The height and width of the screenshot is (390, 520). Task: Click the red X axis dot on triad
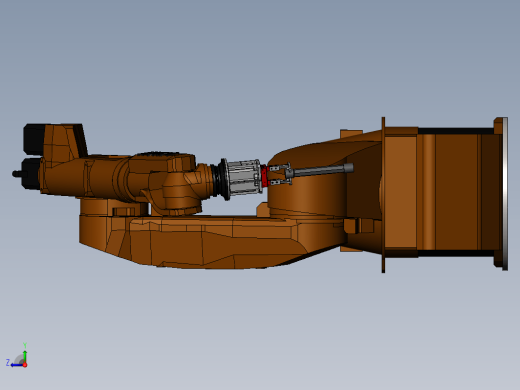pos(25,365)
